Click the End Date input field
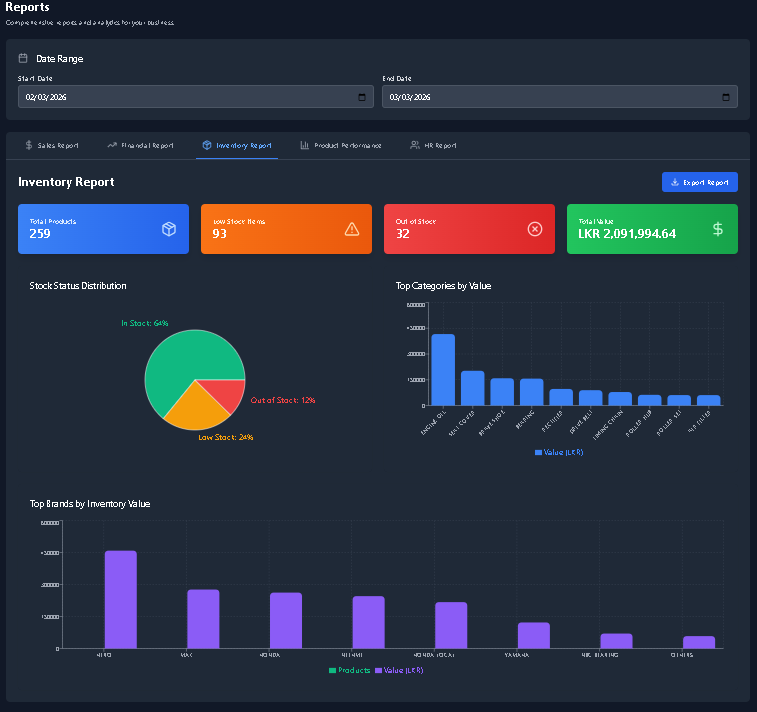Image resolution: width=757 pixels, height=712 pixels. coord(560,97)
